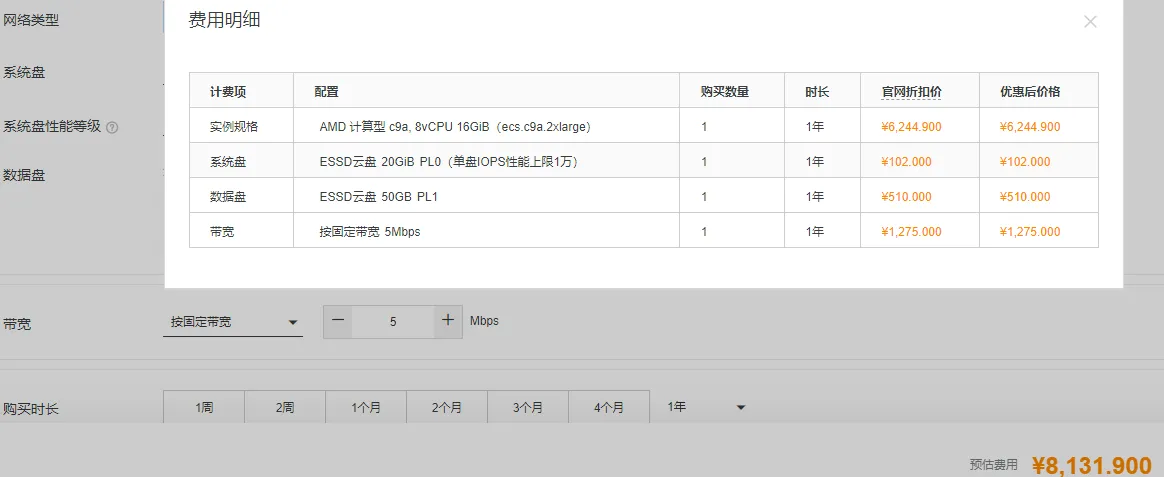Choose 2个月 purchase duration
The height and width of the screenshot is (477, 1164).
[x=447, y=407]
